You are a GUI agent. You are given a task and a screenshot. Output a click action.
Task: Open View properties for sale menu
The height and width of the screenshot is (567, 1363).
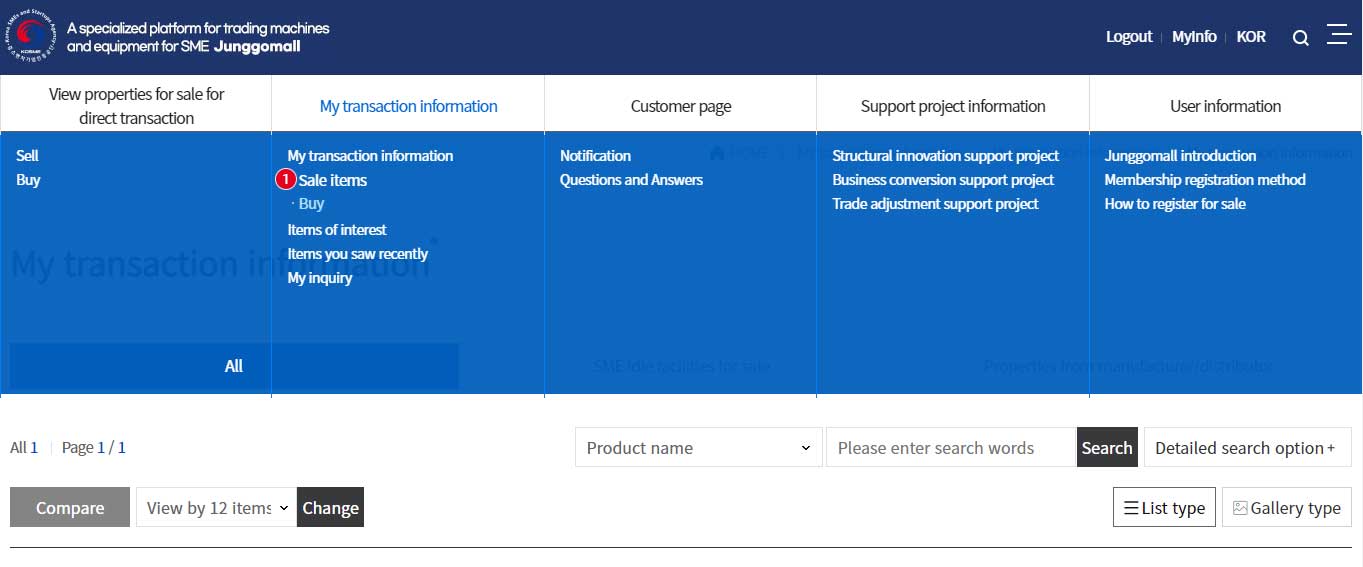coord(136,106)
